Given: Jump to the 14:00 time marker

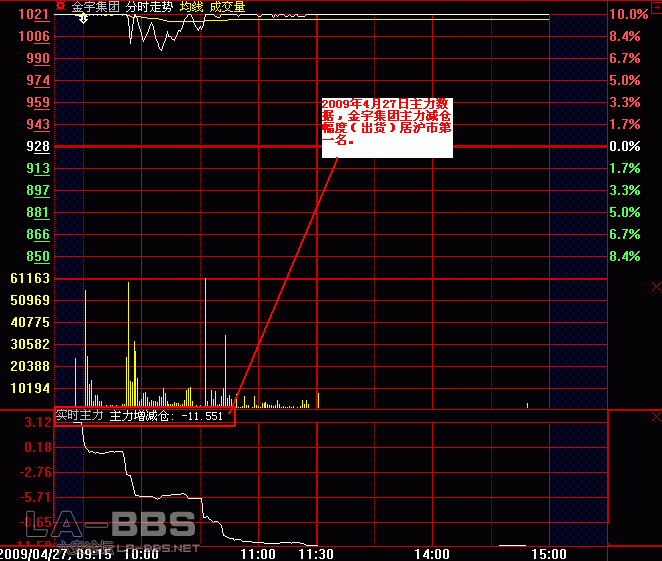Looking at the screenshot, I should tap(433, 553).
